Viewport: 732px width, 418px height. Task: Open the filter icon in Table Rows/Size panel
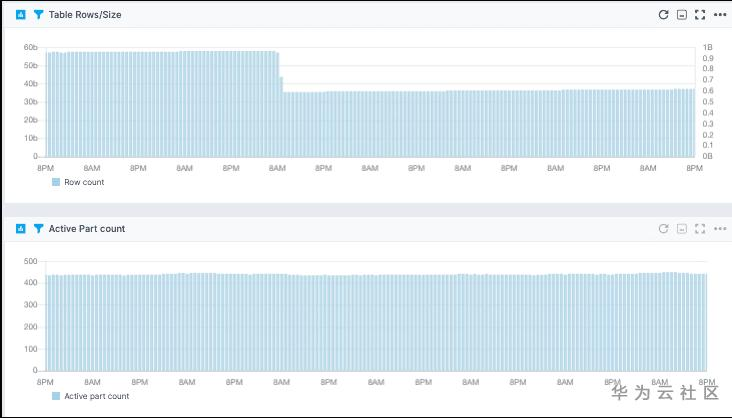(x=39, y=14)
